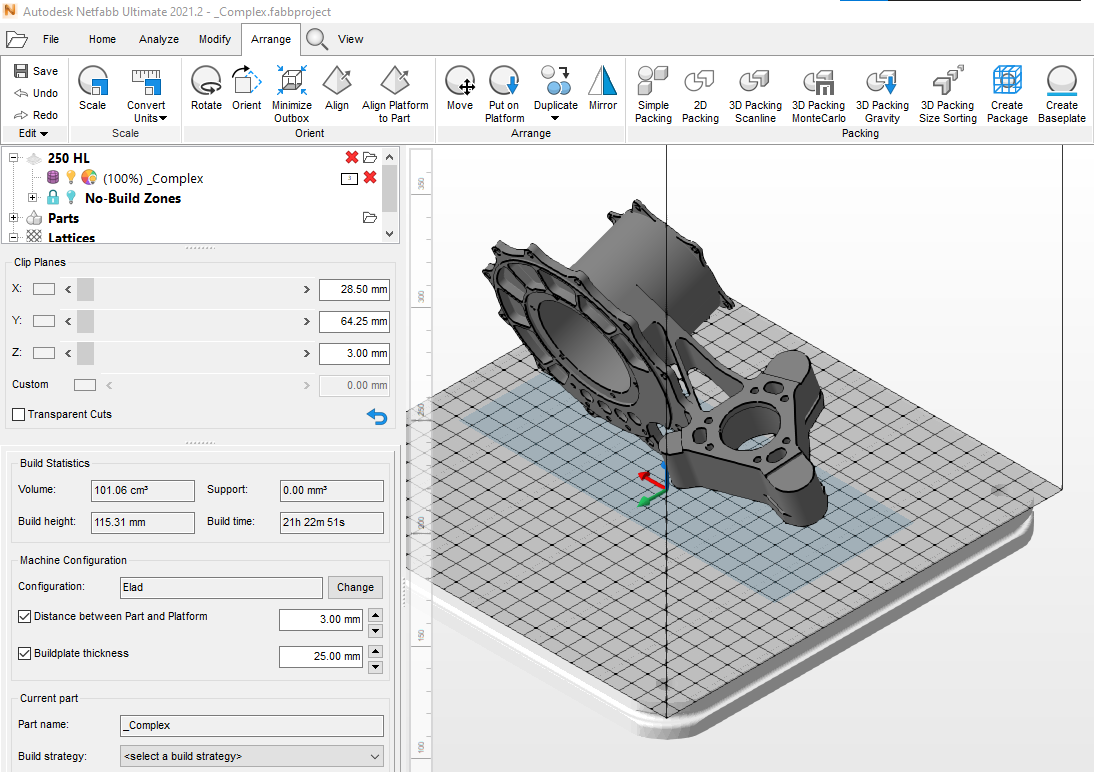
Task: Reset clip planes with blue arrow
Action: 377,417
